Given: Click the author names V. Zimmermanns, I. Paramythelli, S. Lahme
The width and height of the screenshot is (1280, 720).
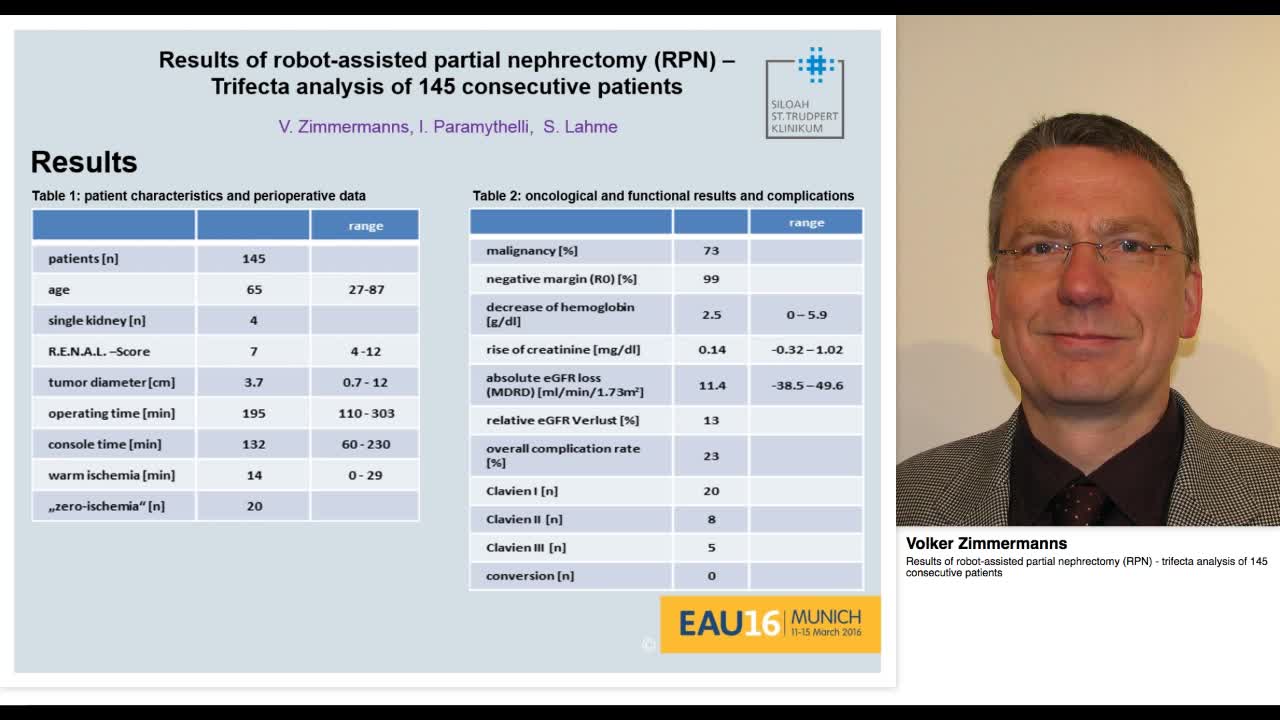Looking at the screenshot, I should [x=447, y=126].
